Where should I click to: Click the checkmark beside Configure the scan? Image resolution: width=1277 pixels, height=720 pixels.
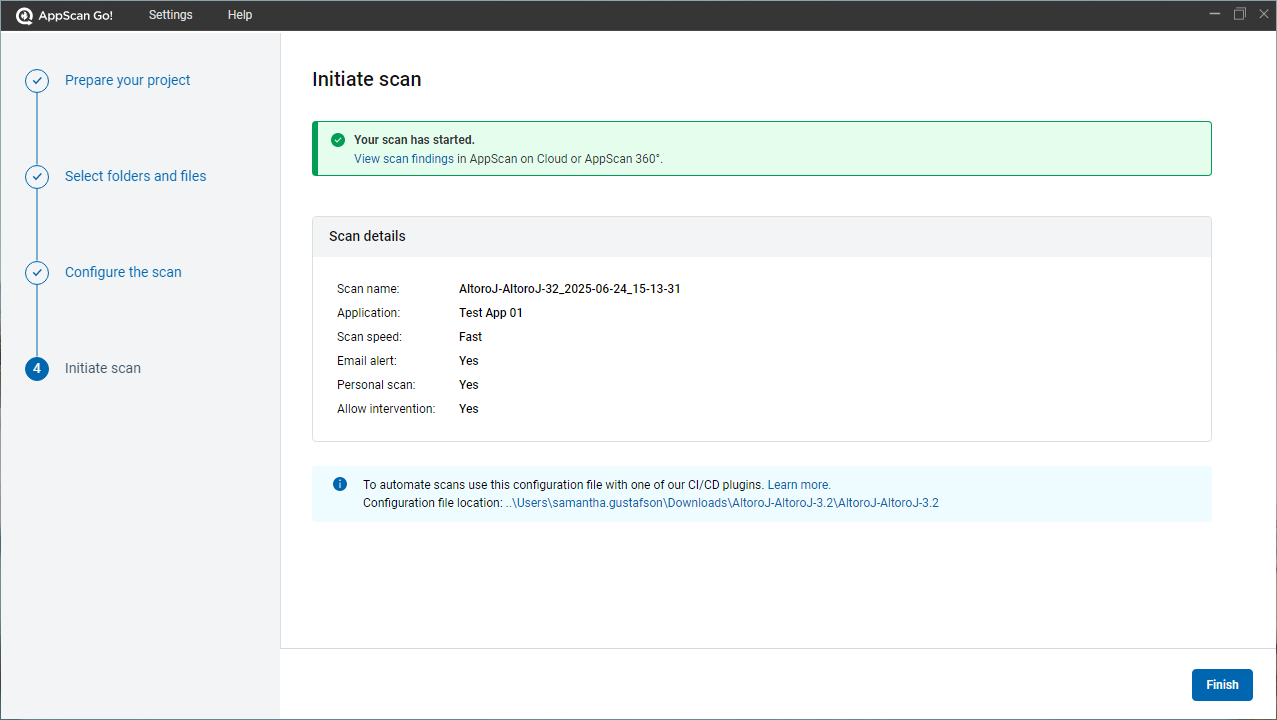click(x=37, y=273)
